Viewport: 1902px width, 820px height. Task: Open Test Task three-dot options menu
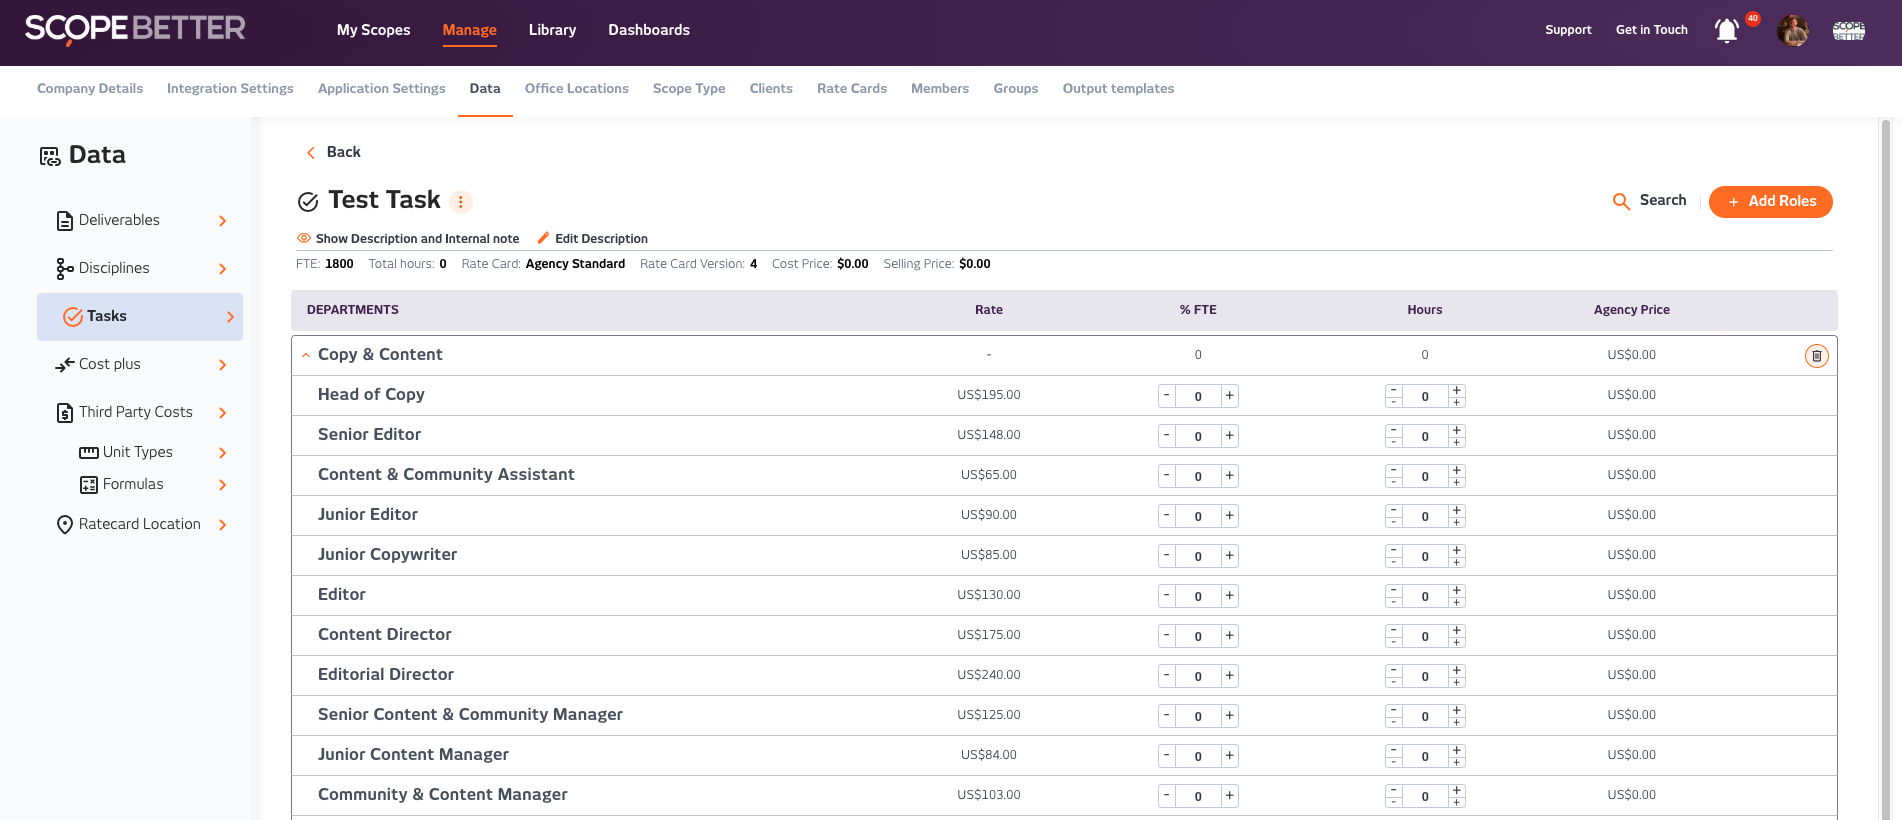460,202
